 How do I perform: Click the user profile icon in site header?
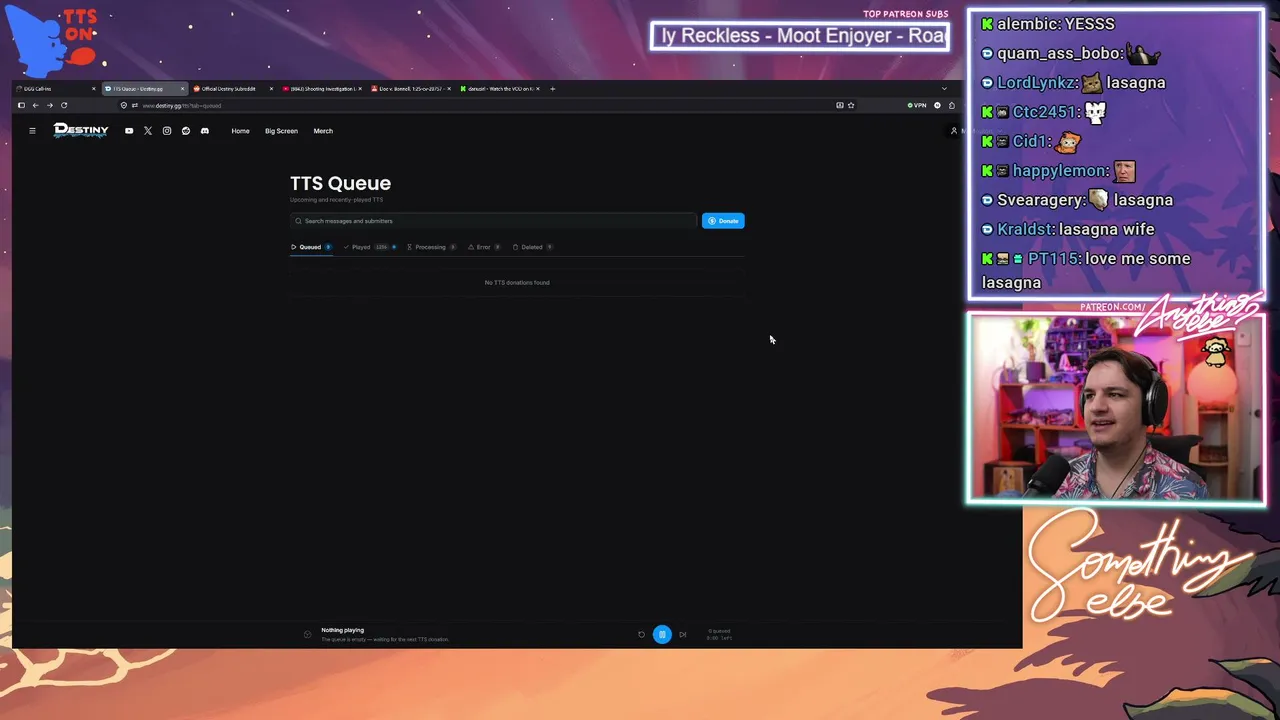click(x=954, y=131)
